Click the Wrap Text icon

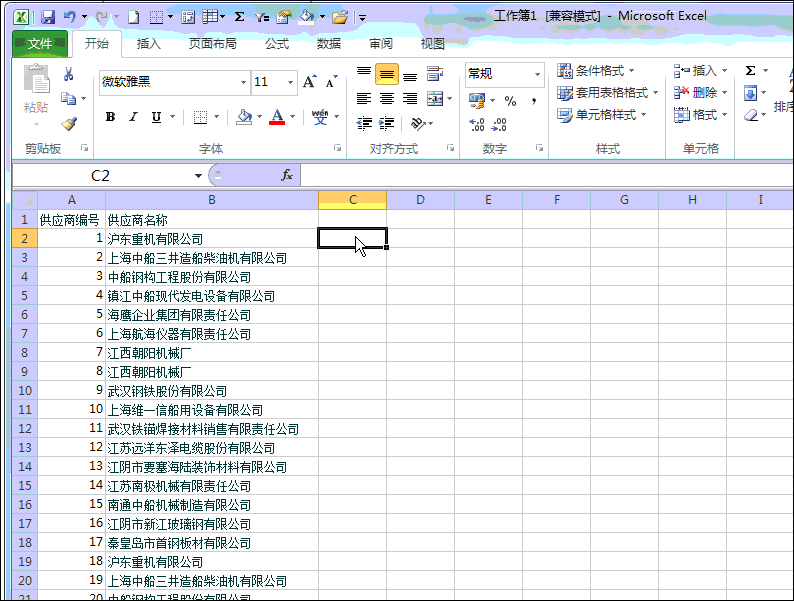coord(435,74)
